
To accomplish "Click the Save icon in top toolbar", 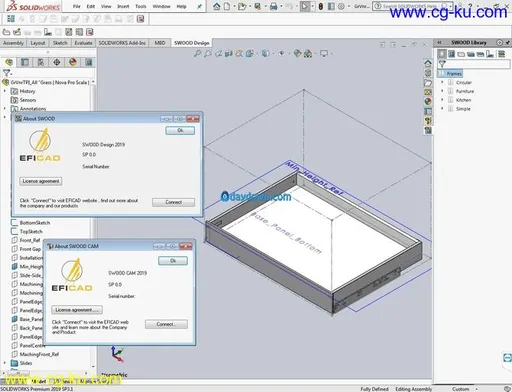I will click(x=258, y=6).
